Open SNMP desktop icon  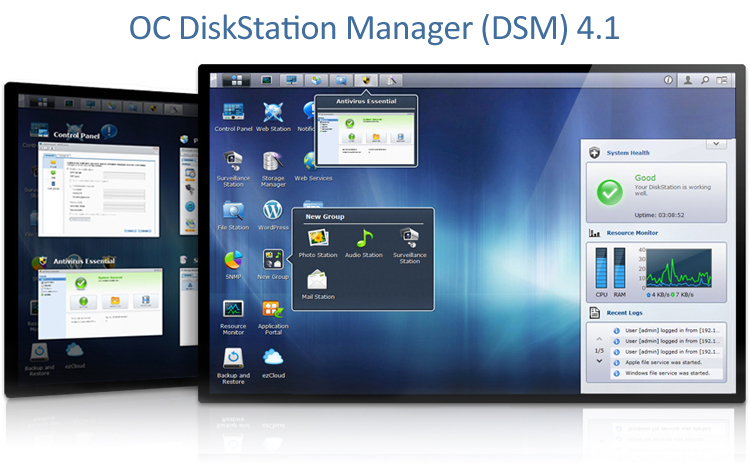233,265
